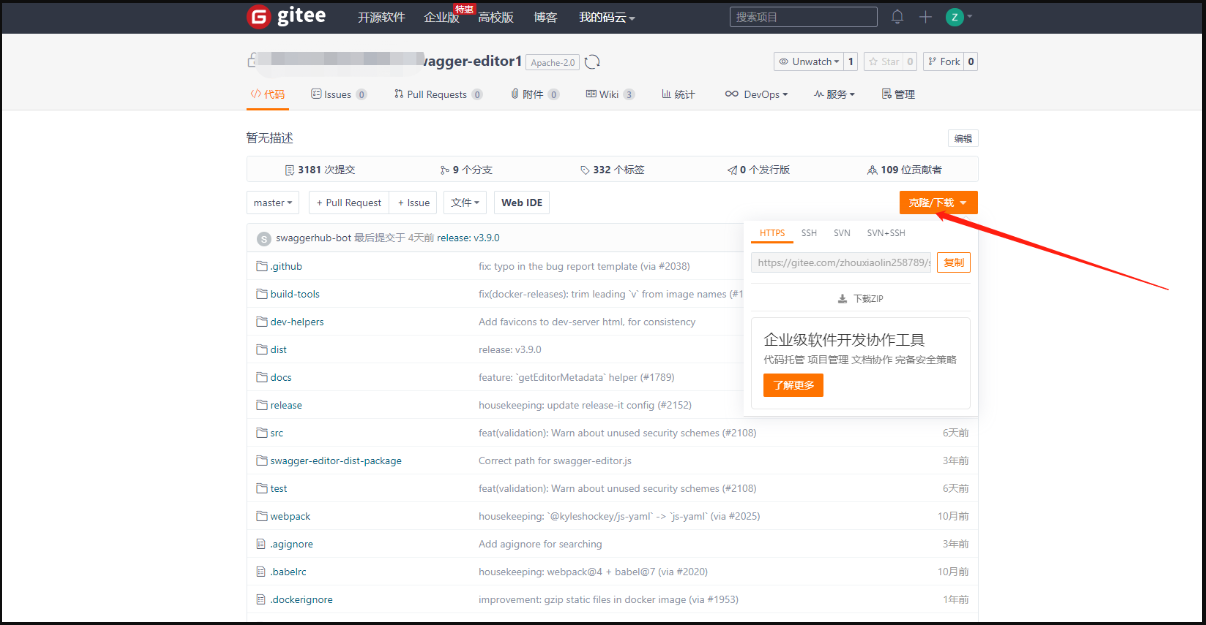This screenshot has width=1206, height=625.
Task: Open the .github folder icon
Action: 262,267
